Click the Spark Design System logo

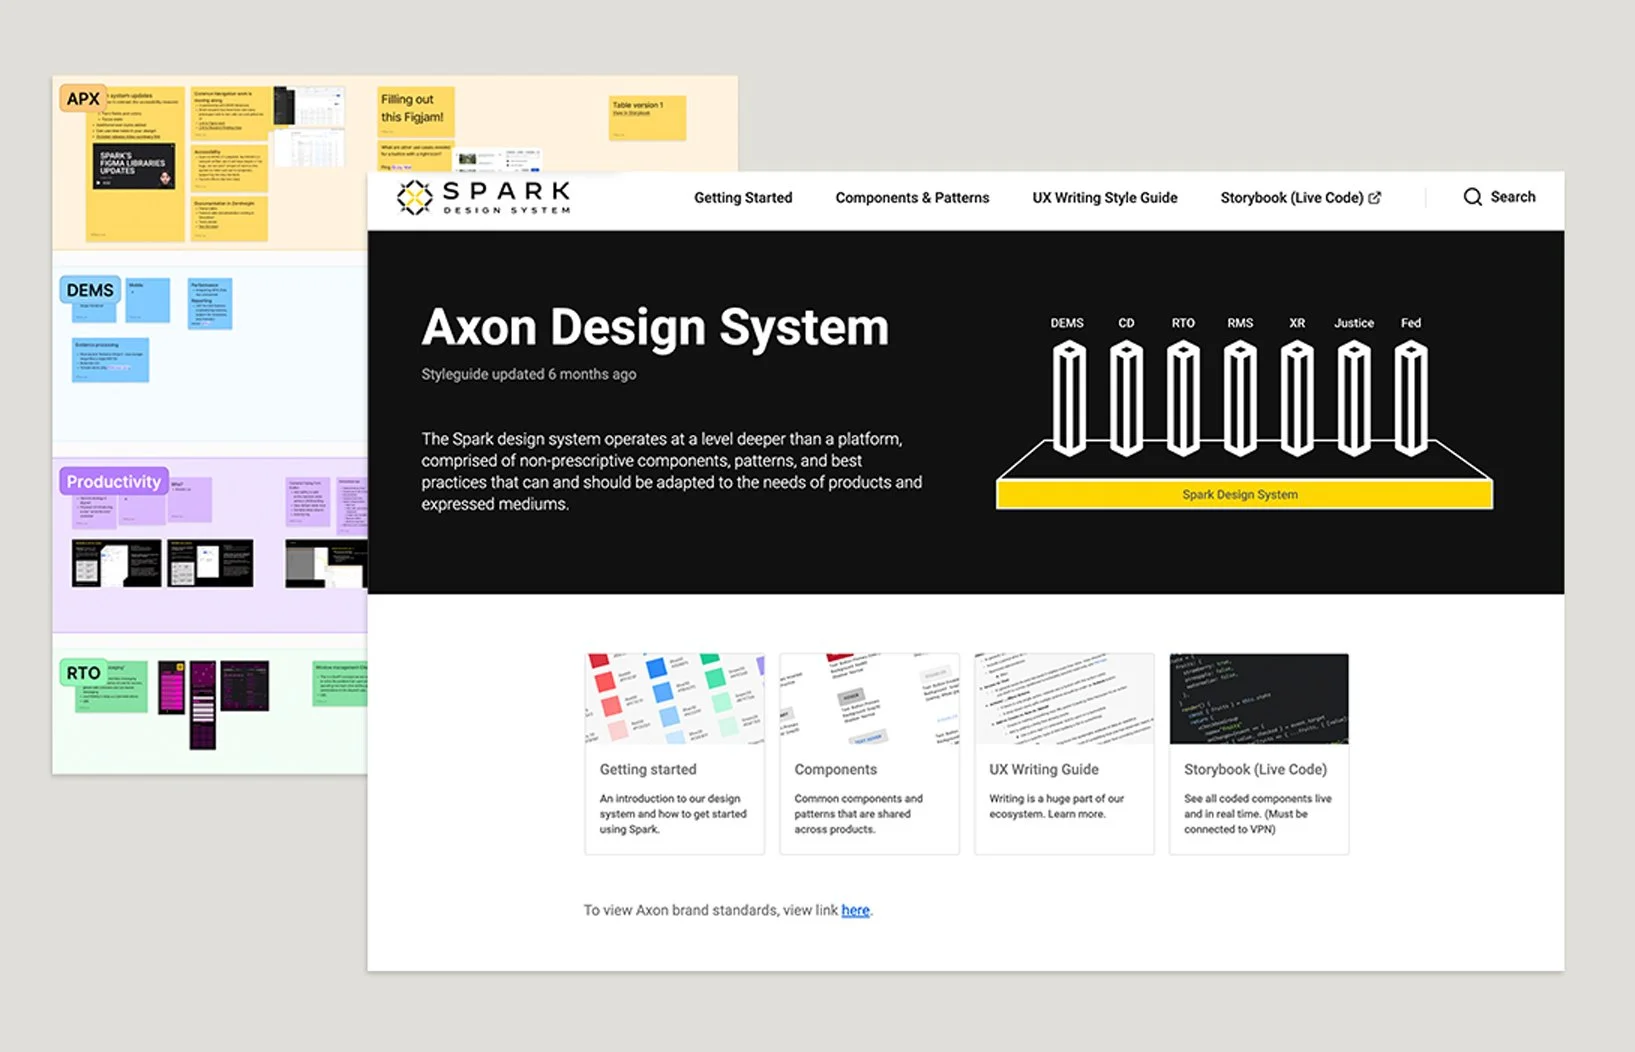(483, 197)
